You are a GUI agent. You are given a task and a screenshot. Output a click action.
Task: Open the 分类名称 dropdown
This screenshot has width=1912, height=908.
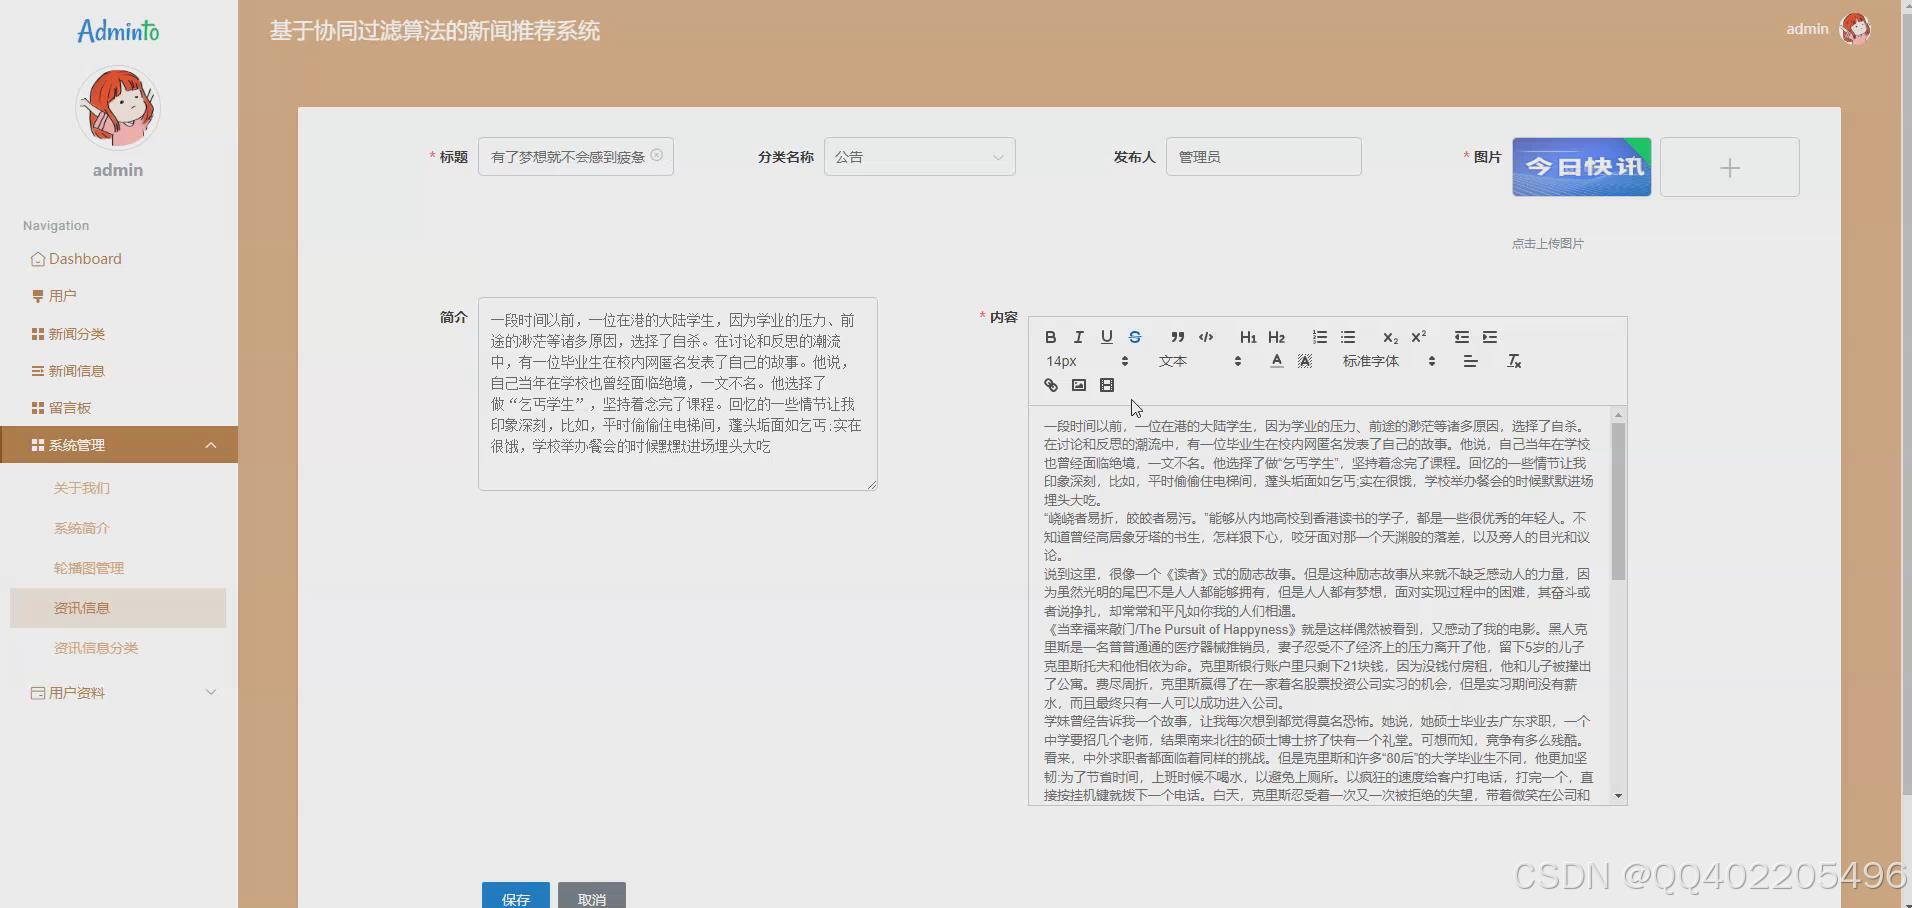(919, 157)
